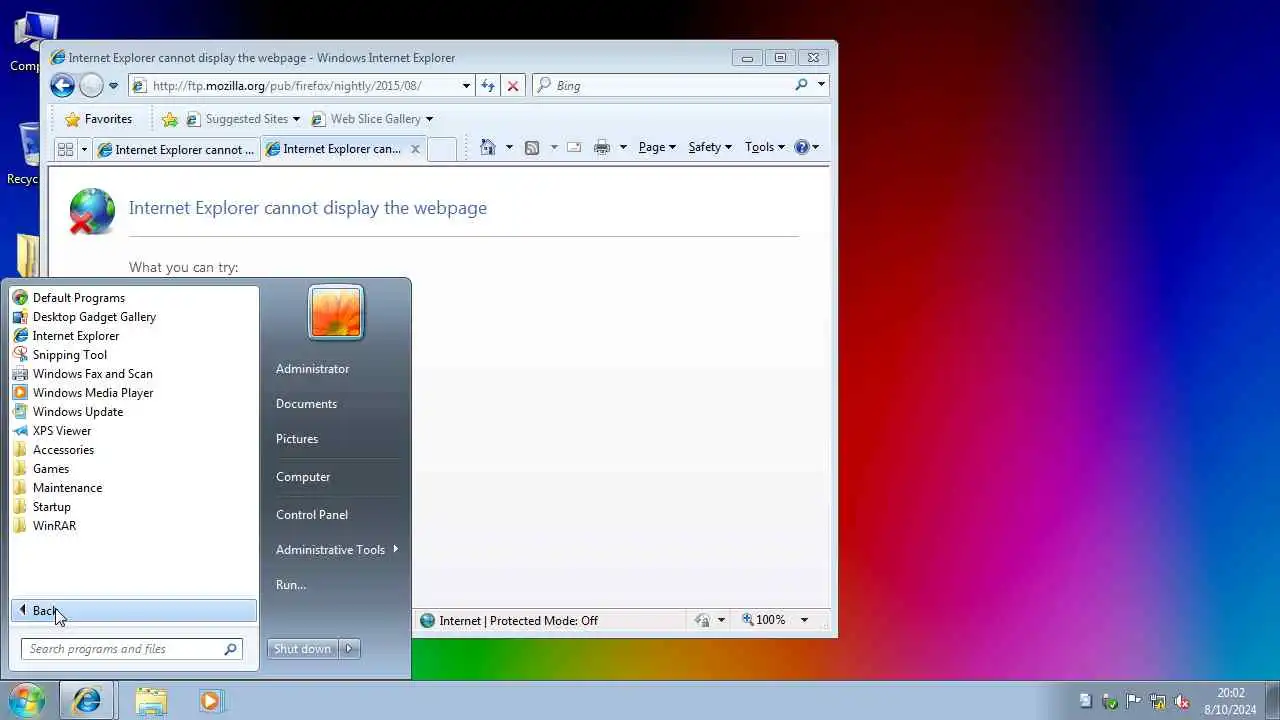Click the user account picture
1280x720 pixels.
pyautogui.click(x=336, y=312)
